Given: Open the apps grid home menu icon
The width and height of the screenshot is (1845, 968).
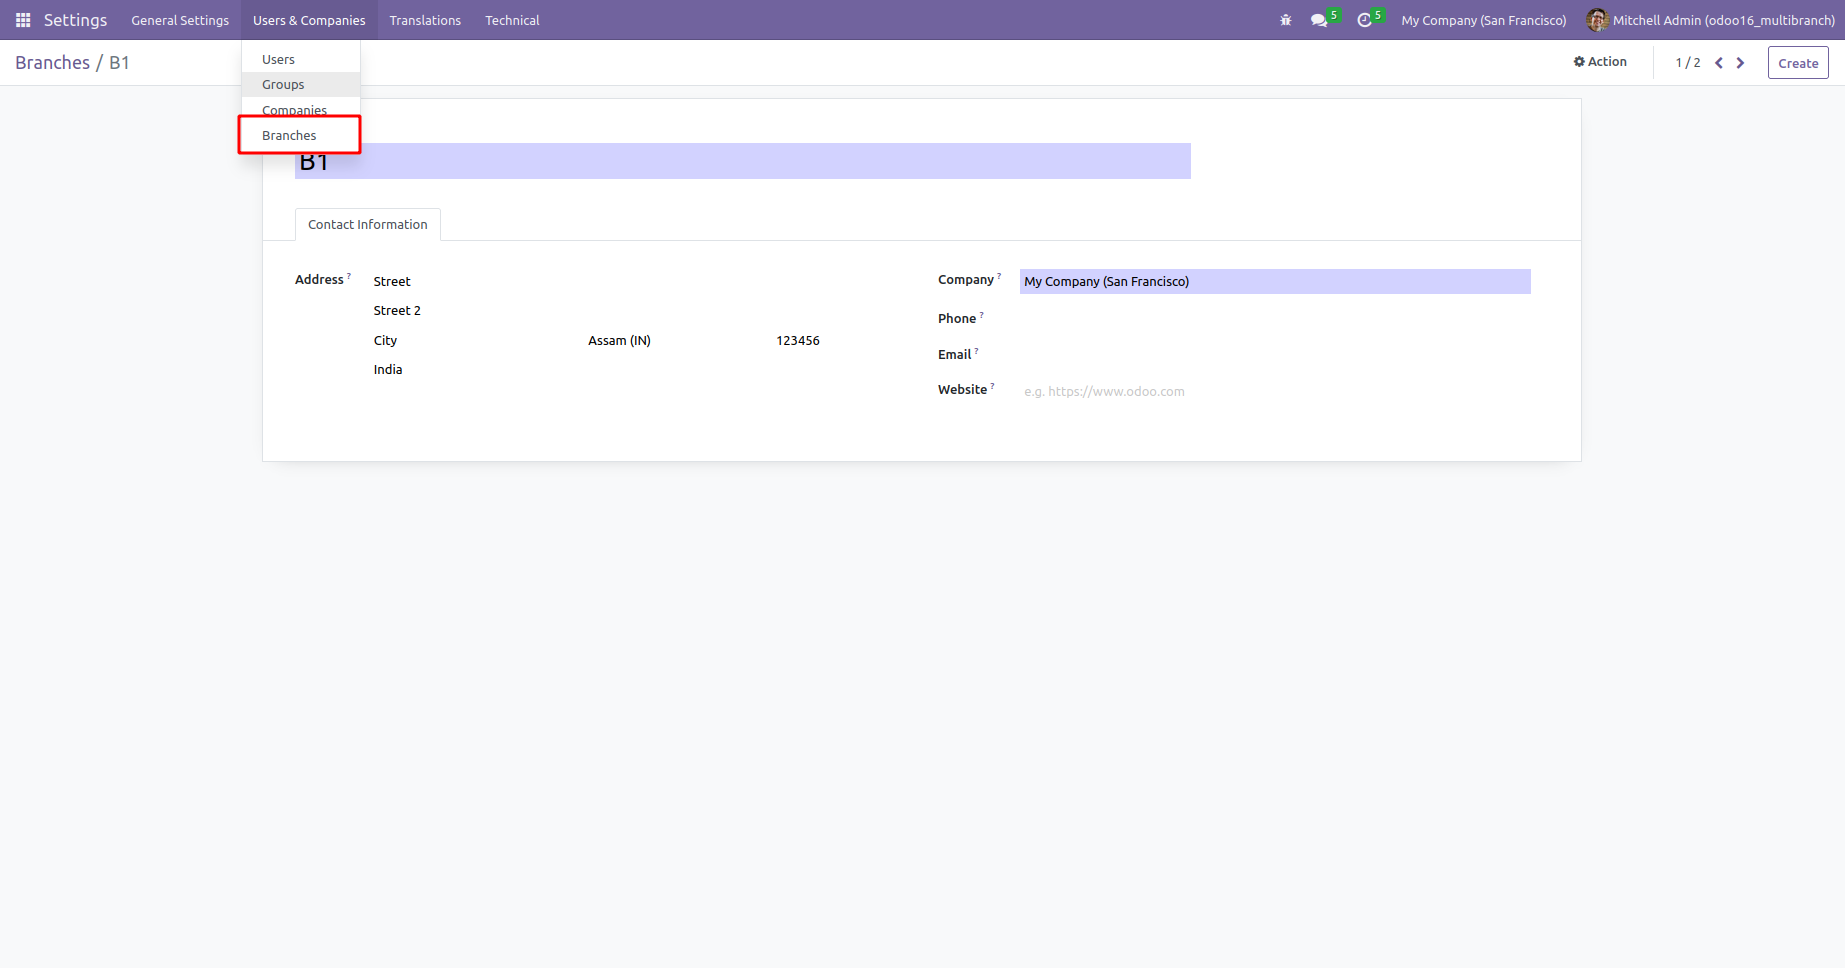Looking at the screenshot, I should tap(23, 20).
